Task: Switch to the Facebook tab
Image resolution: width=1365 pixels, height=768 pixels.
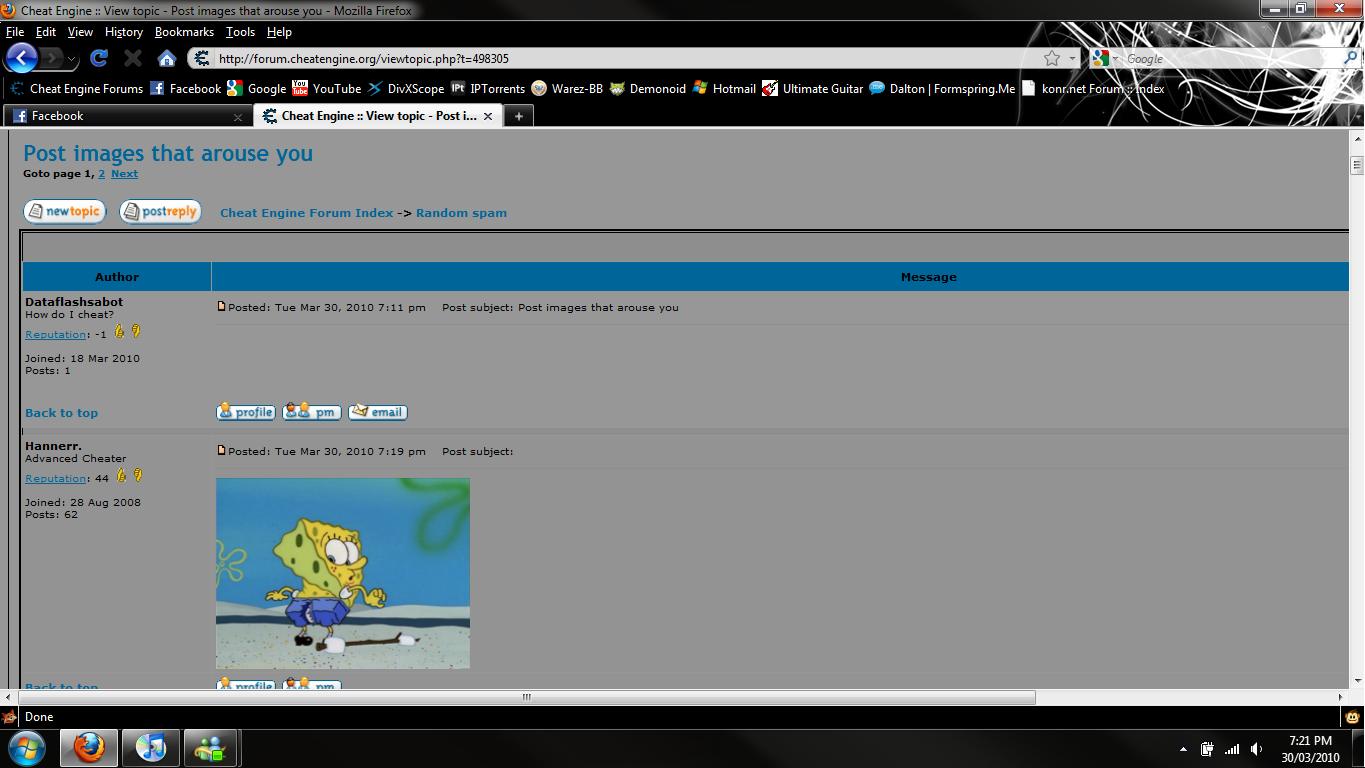Action: click(x=128, y=116)
